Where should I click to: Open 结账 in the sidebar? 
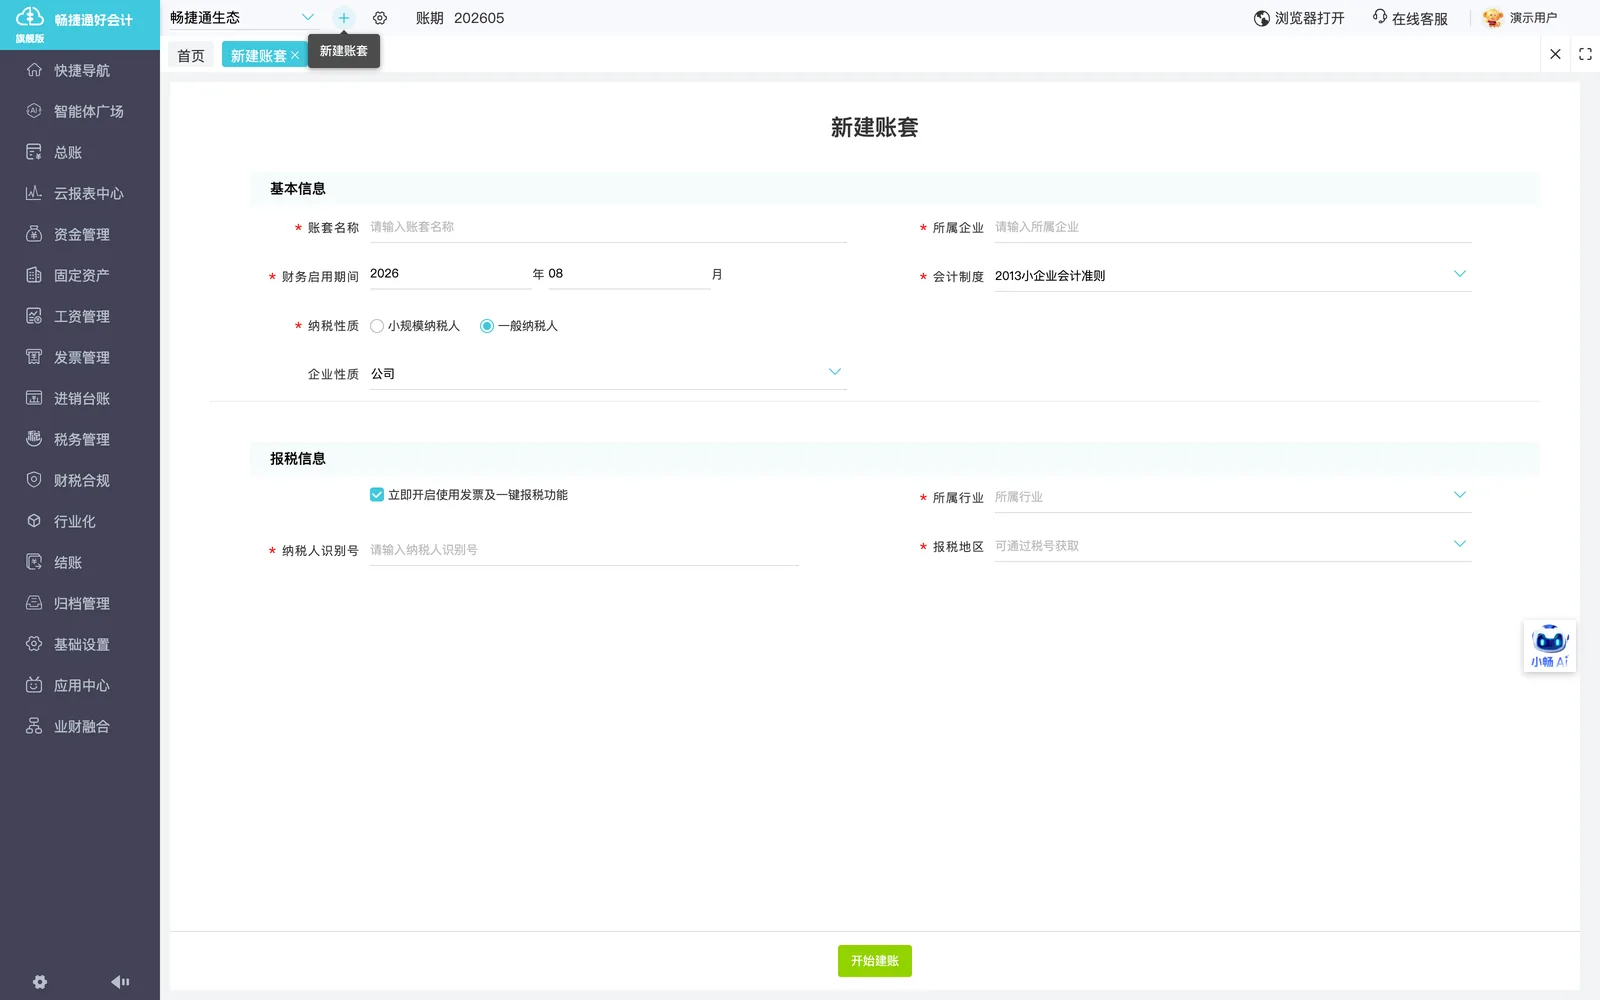pyautogui.click(x=80, y=562)
